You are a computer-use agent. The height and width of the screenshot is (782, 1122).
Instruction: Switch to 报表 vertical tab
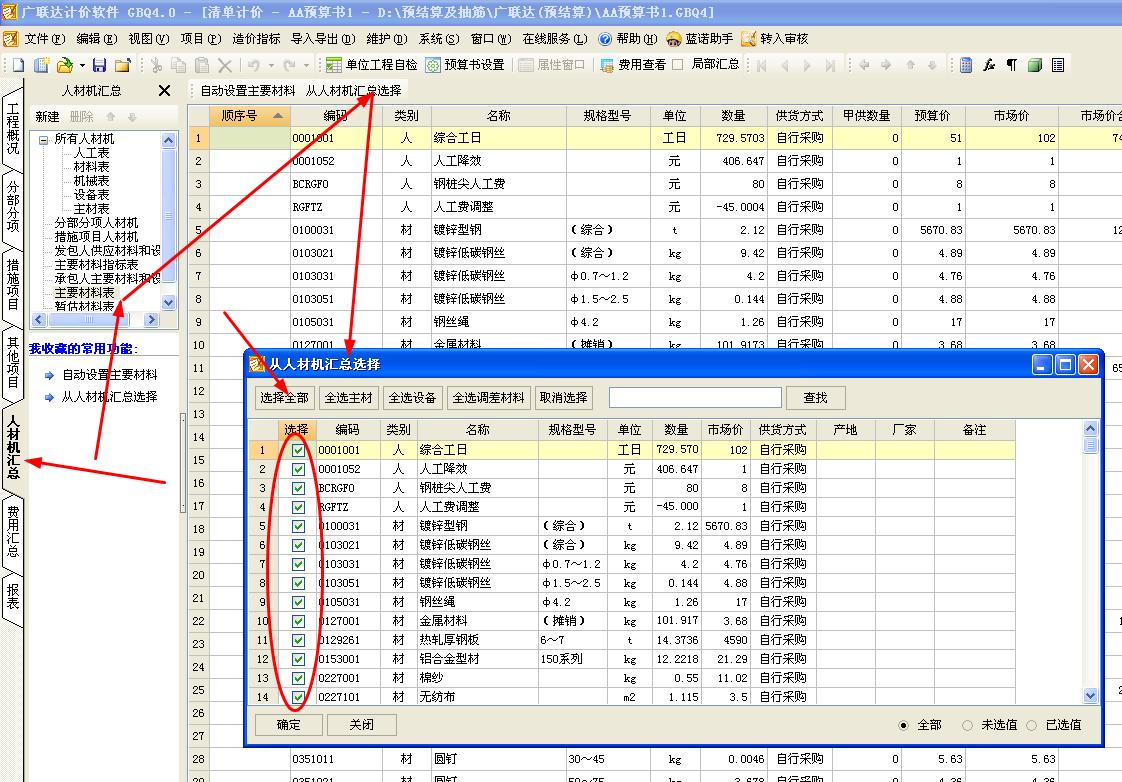[13, 596]
